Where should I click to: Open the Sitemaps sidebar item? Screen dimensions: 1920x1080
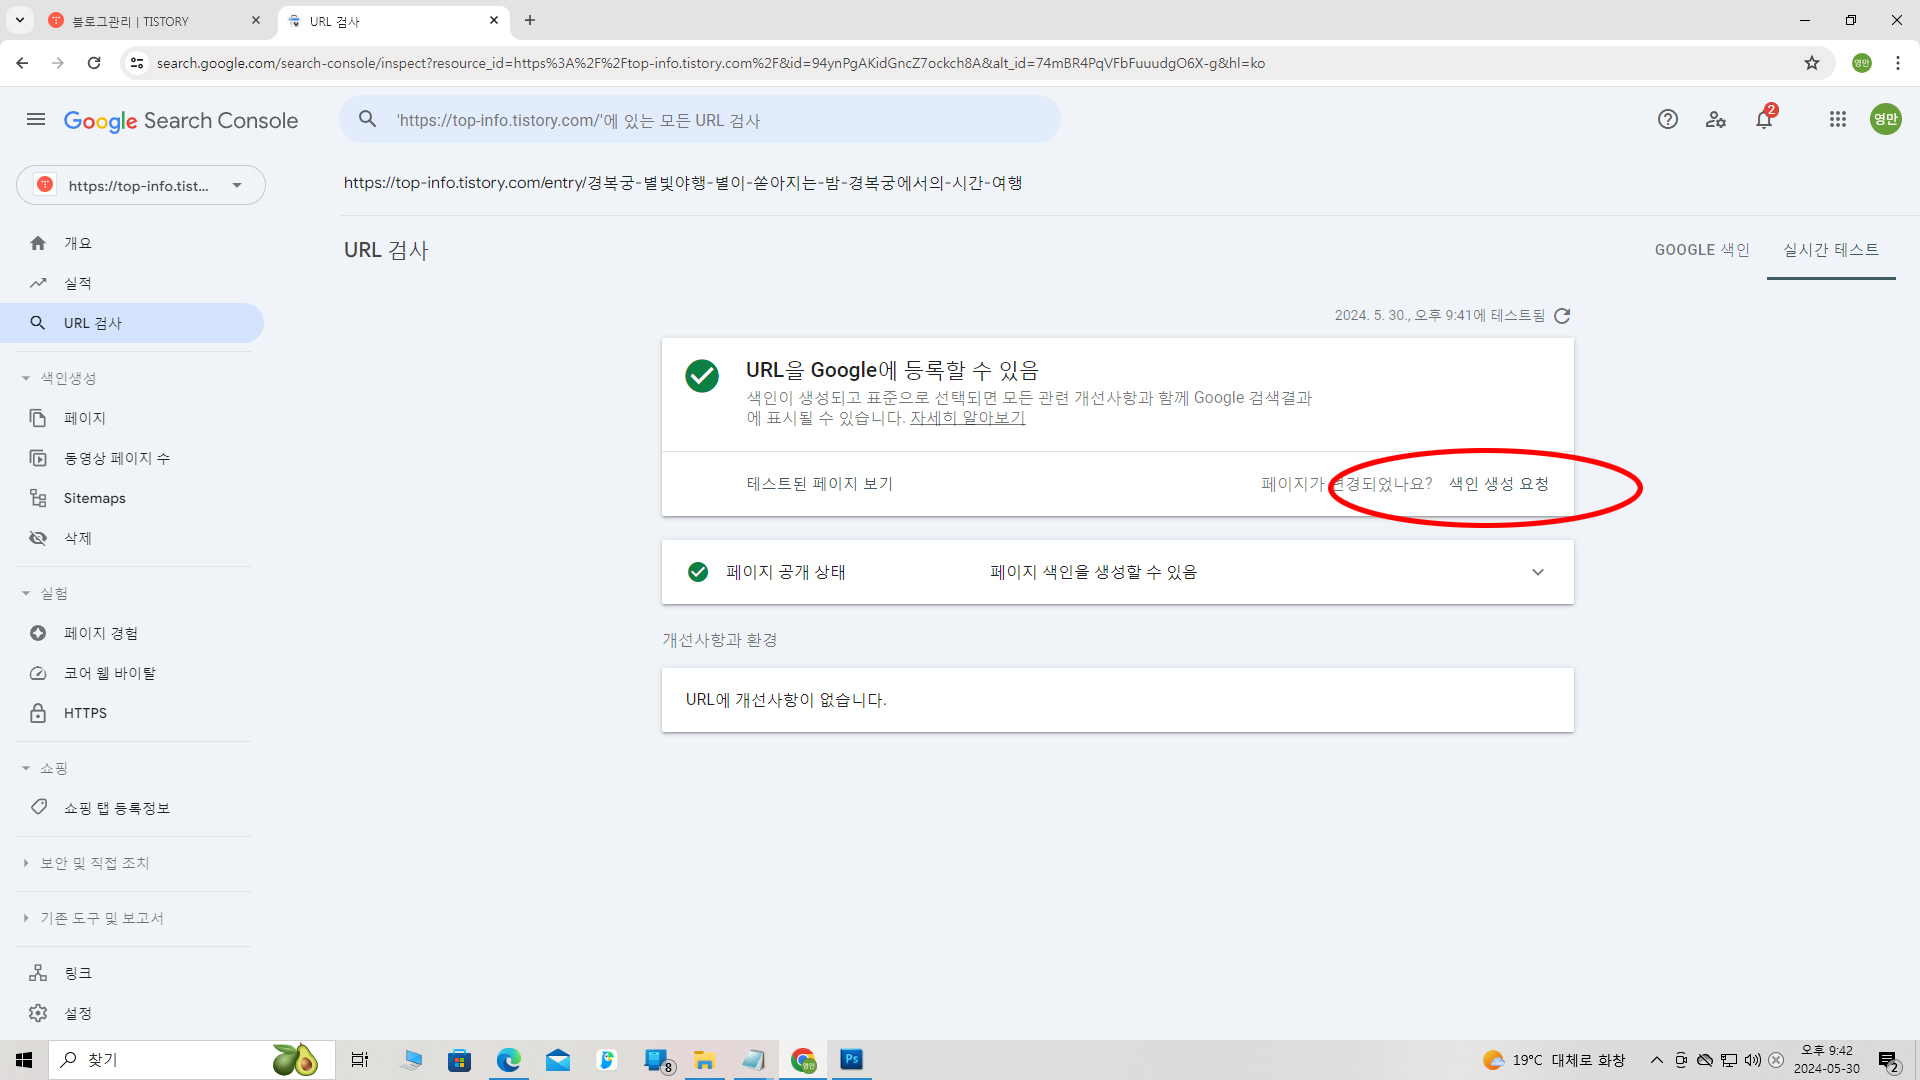[94, 498]
